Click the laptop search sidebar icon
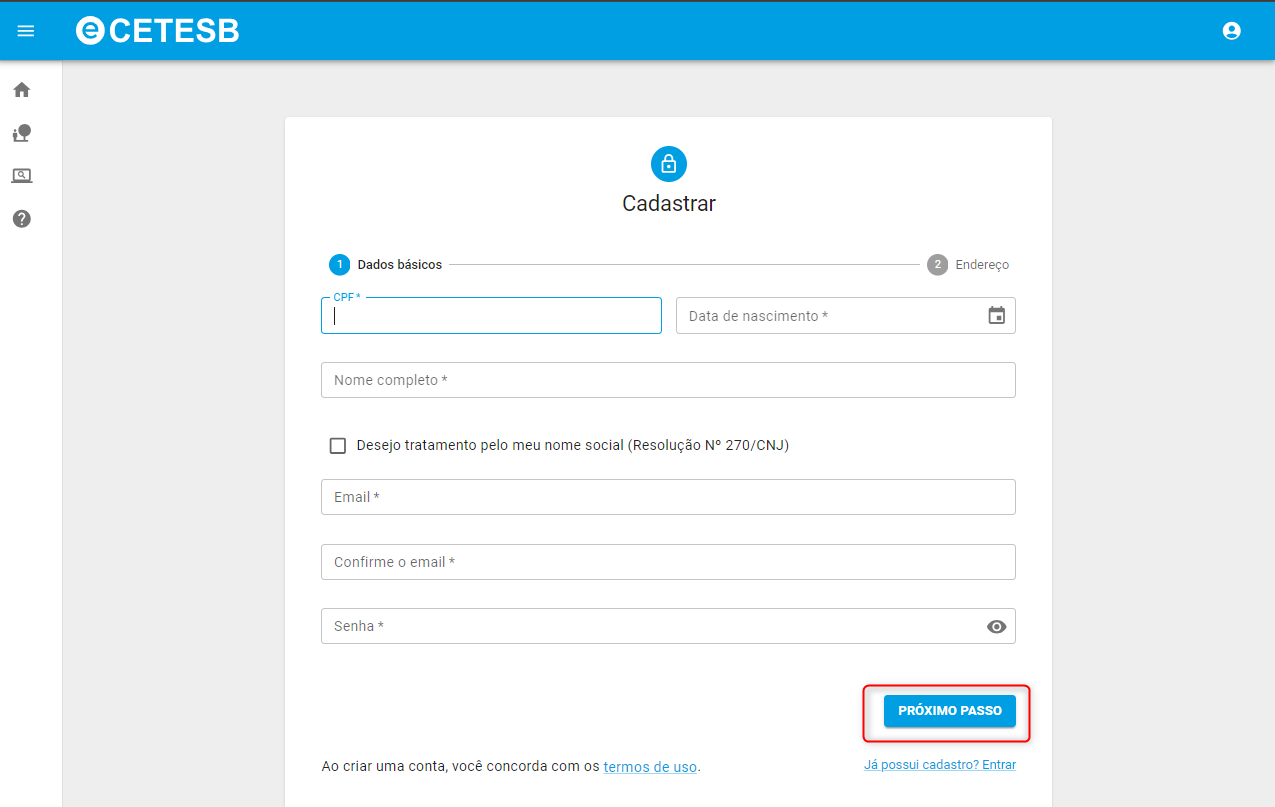This screenshot has height=807, width=1275. [x=22, y=176]
